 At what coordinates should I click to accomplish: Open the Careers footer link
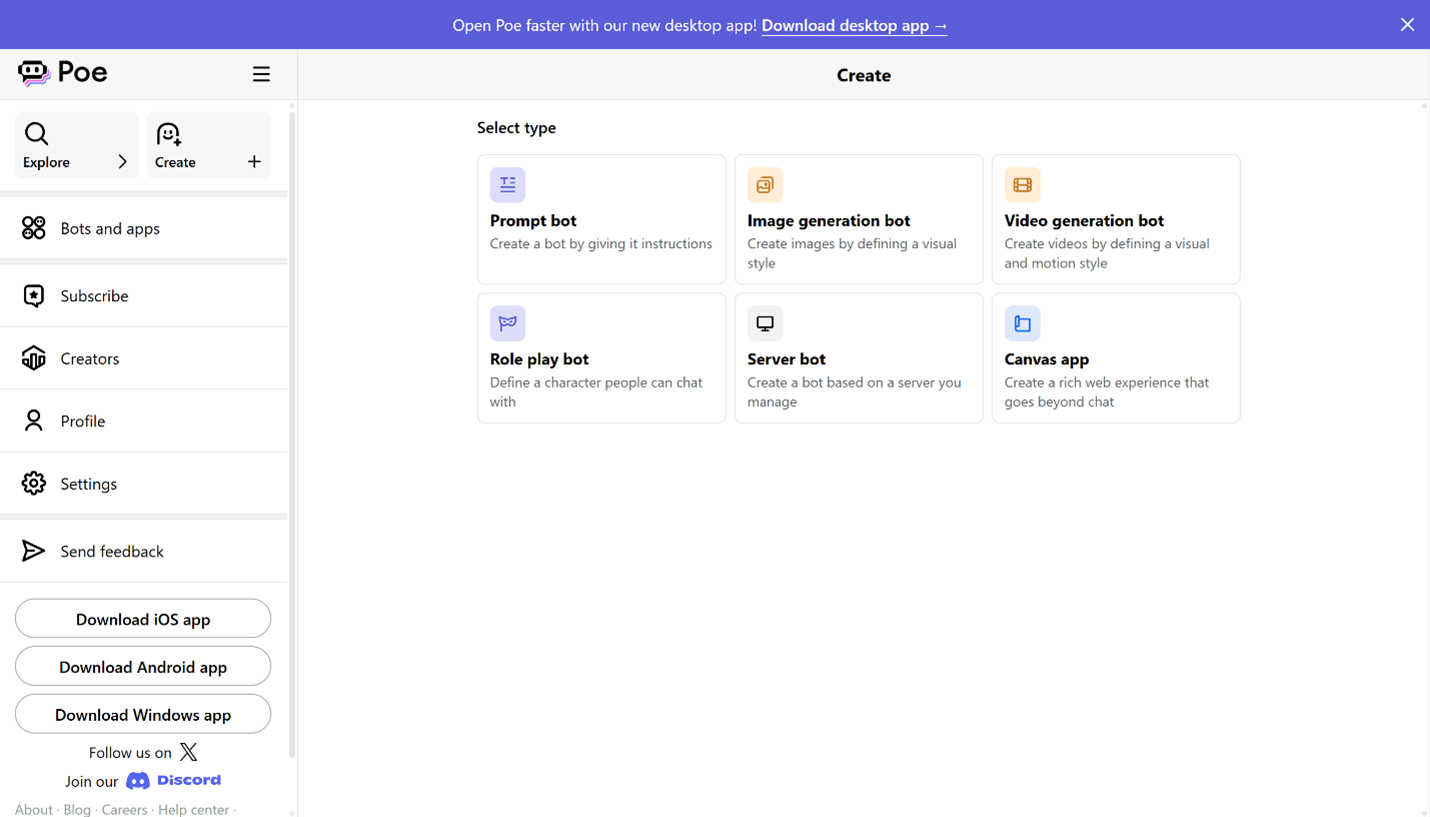point(124,809)
